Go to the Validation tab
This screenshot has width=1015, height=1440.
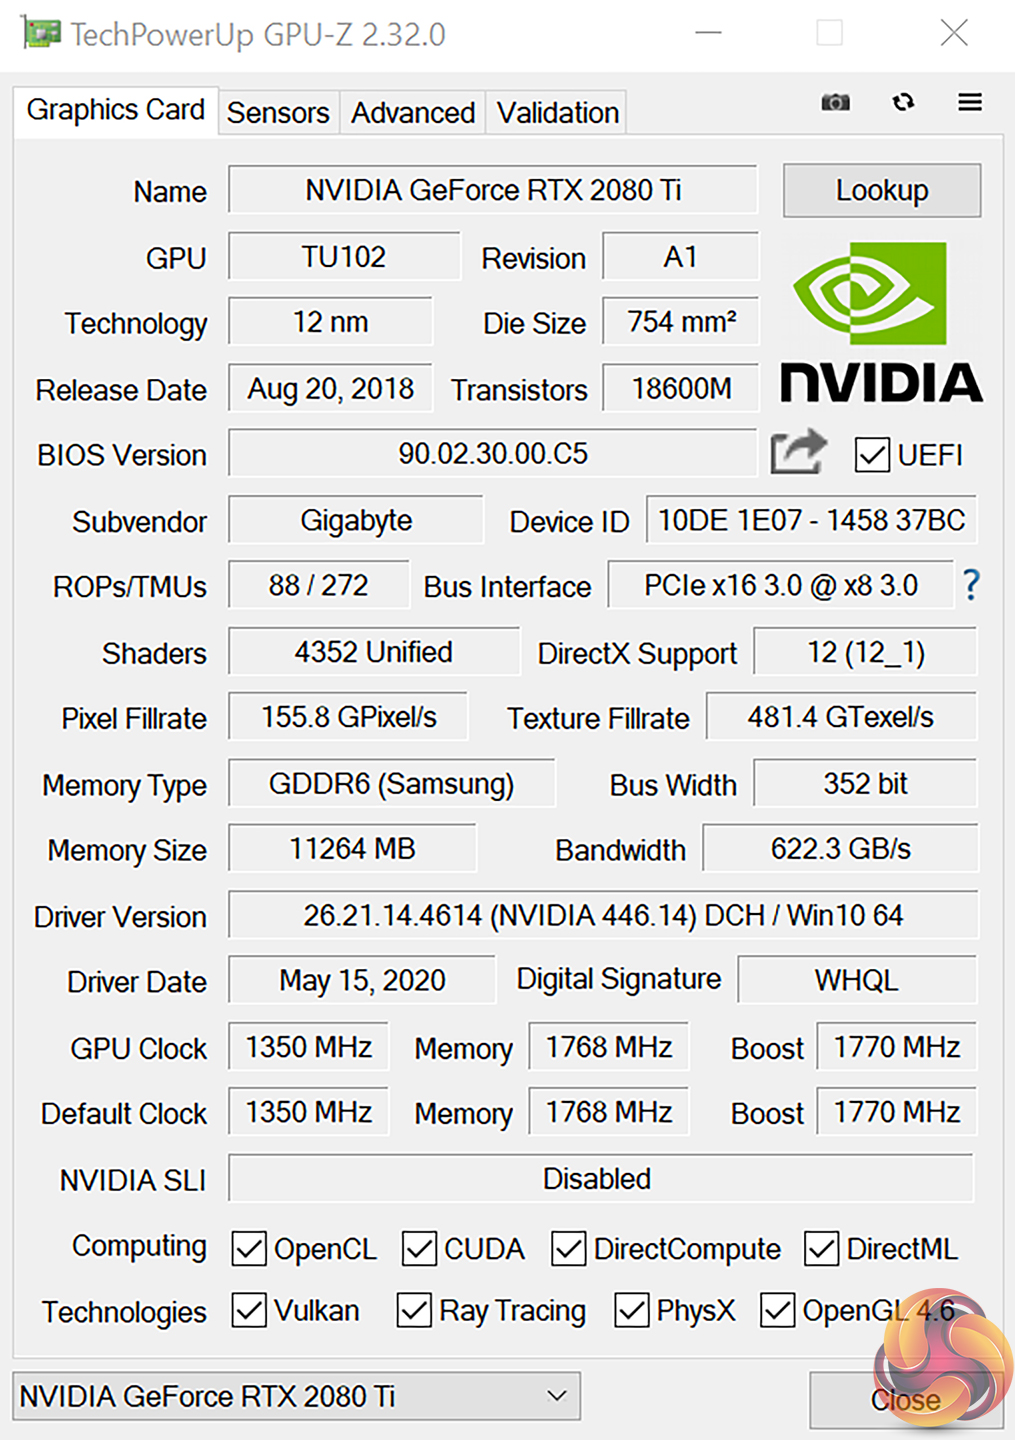[x=558, y=113]
